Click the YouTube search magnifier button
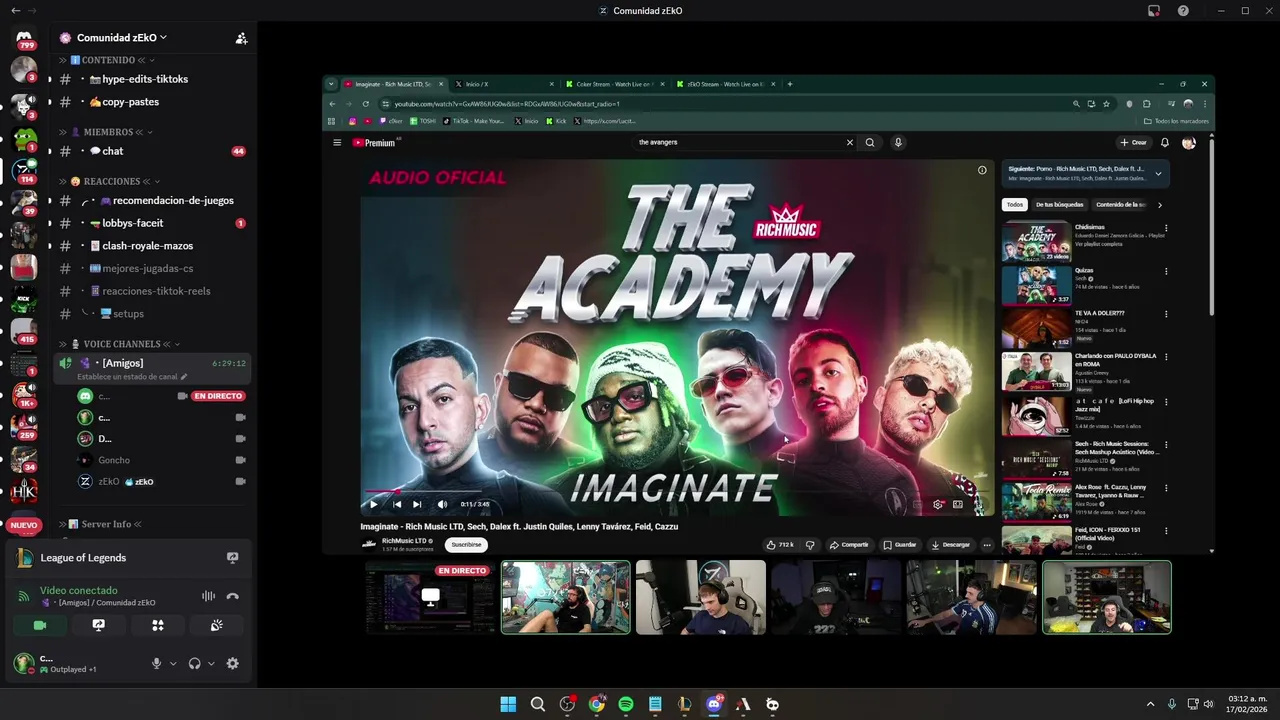Viewport: 1280px width, 720px height. [870, 143]
